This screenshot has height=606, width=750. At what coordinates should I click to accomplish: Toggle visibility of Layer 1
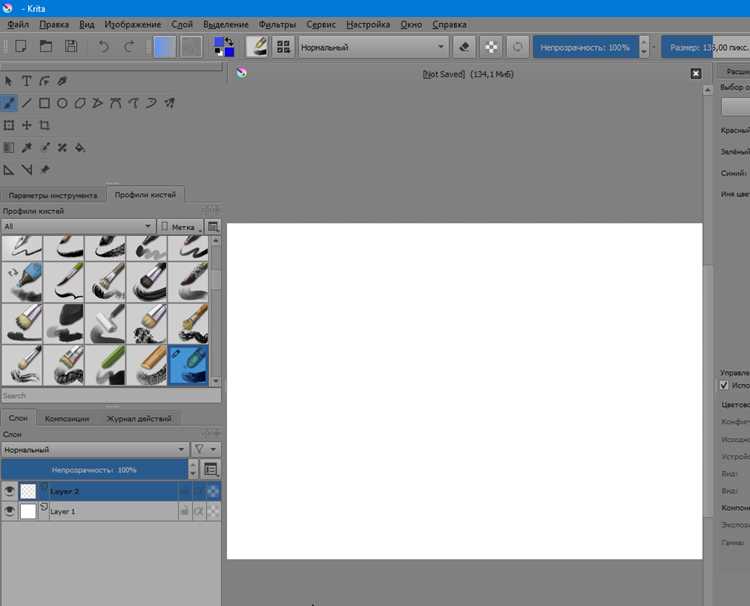(x=9, y=511)
